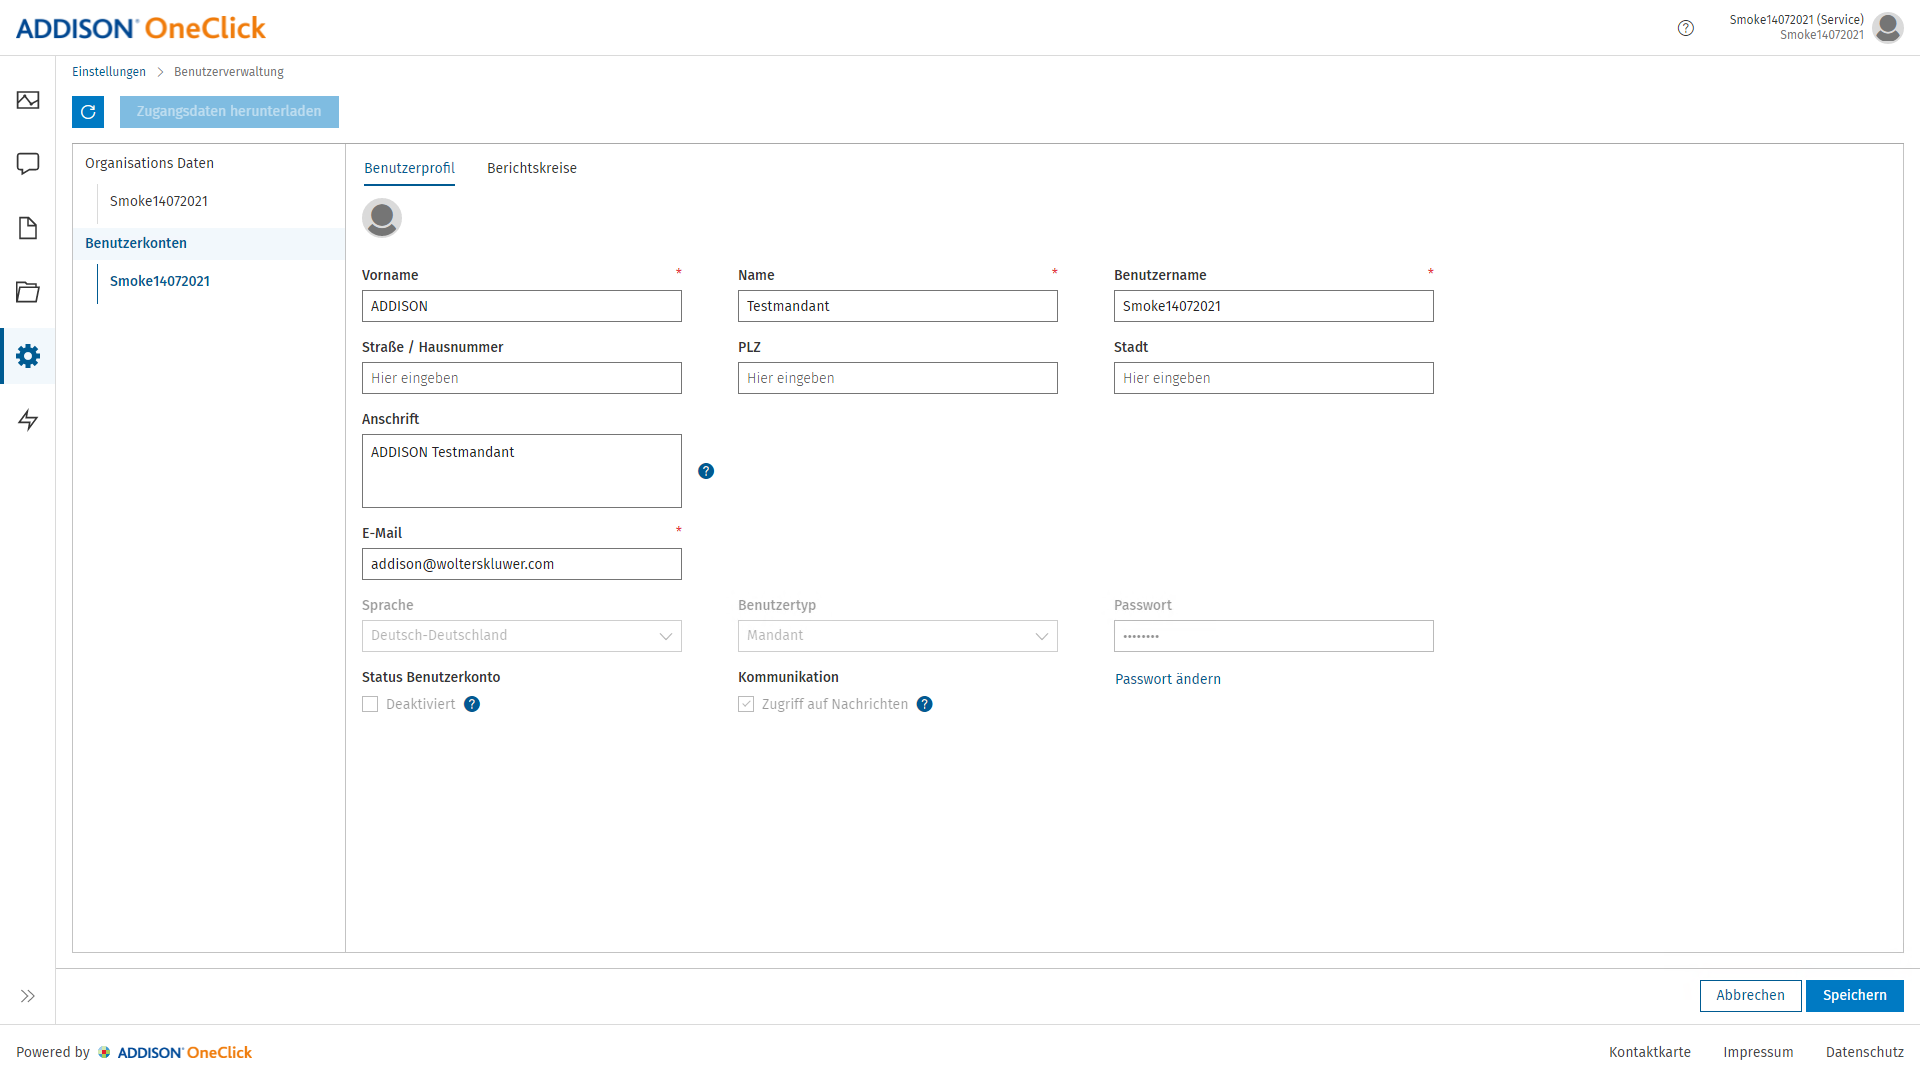This screenshot has width=1920, height=1080.
Task: Open user account avatar in header
Action: tap(1888, 28)
